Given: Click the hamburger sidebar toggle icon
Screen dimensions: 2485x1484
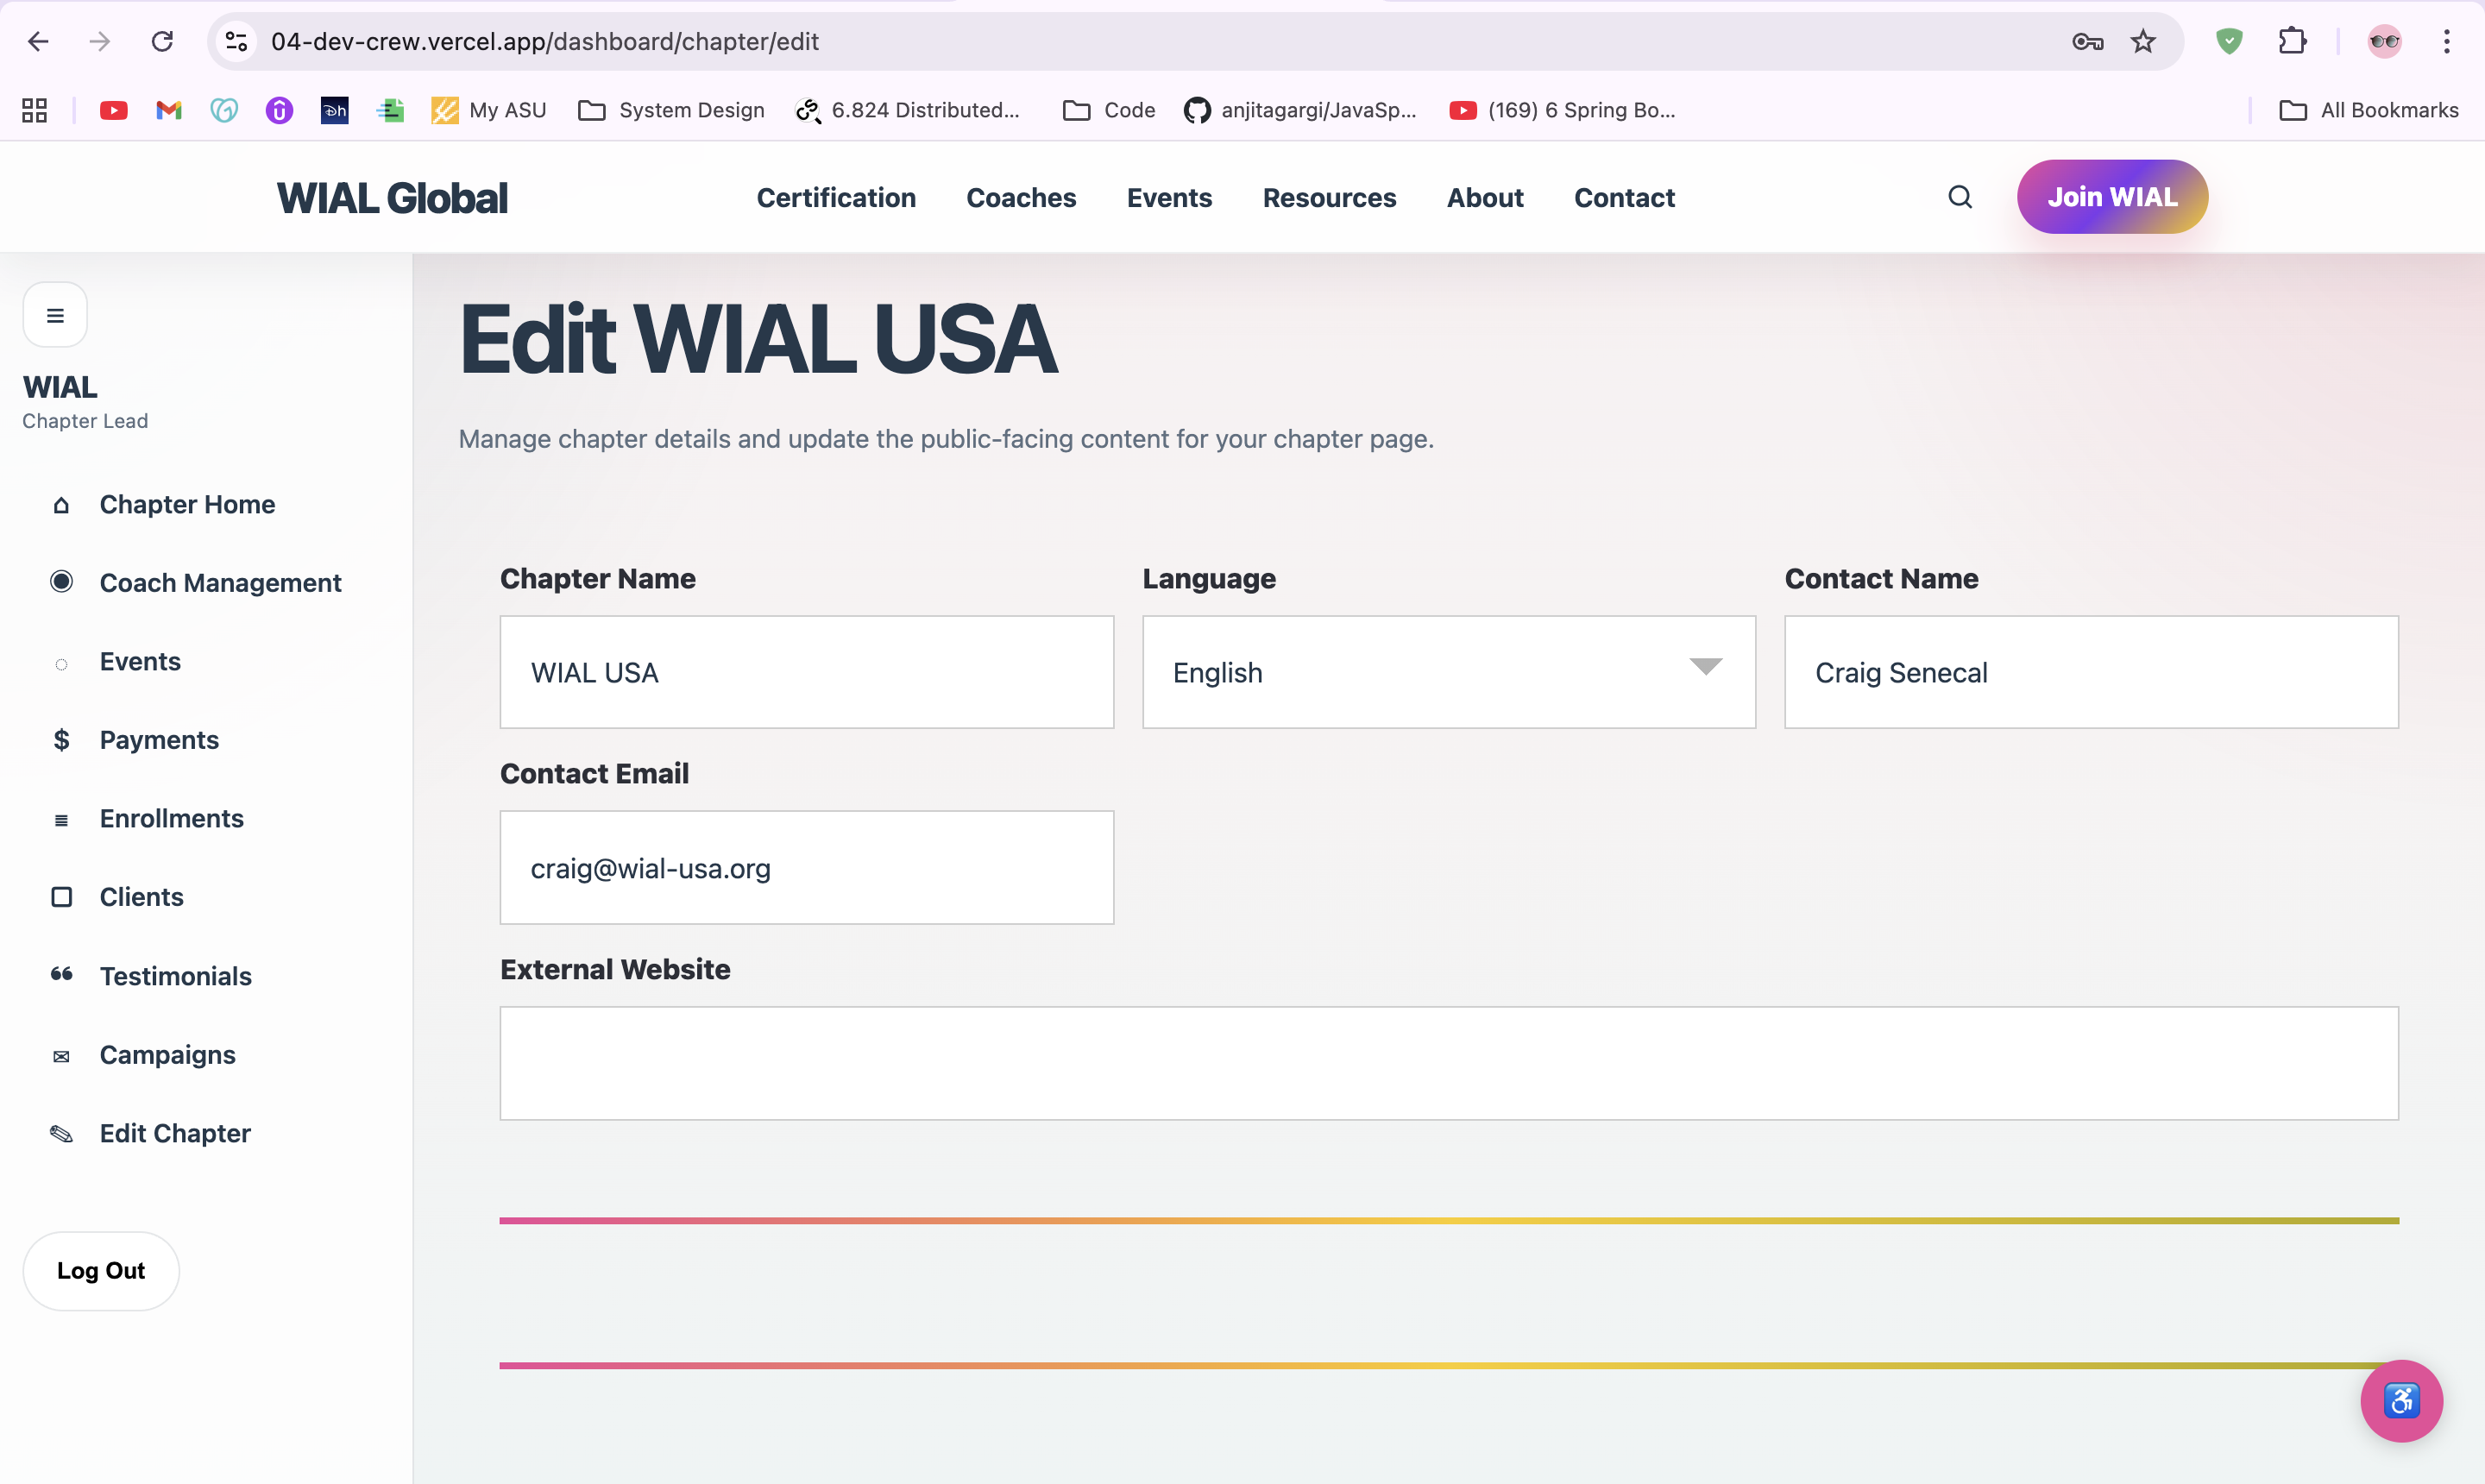Looking at the screenshot, I should (x=55, y=315).
